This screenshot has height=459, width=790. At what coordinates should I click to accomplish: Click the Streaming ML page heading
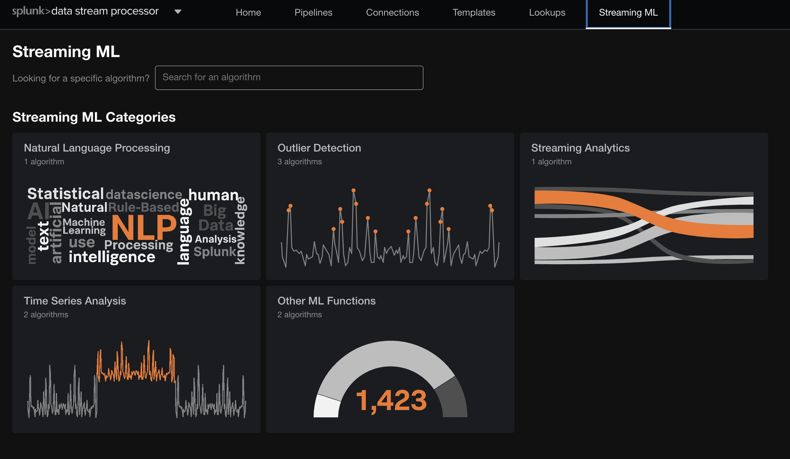pos(66,52)
